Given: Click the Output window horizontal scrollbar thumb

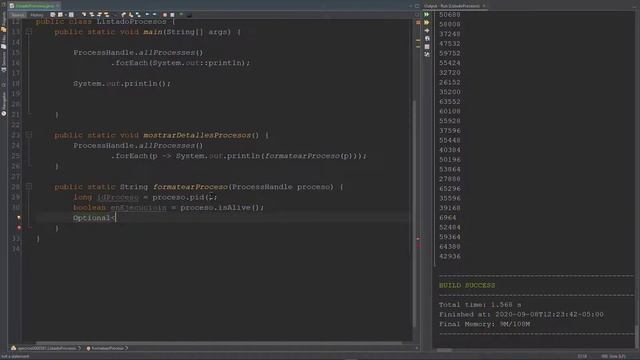Looking at the screenshot, I should [444, 350].
